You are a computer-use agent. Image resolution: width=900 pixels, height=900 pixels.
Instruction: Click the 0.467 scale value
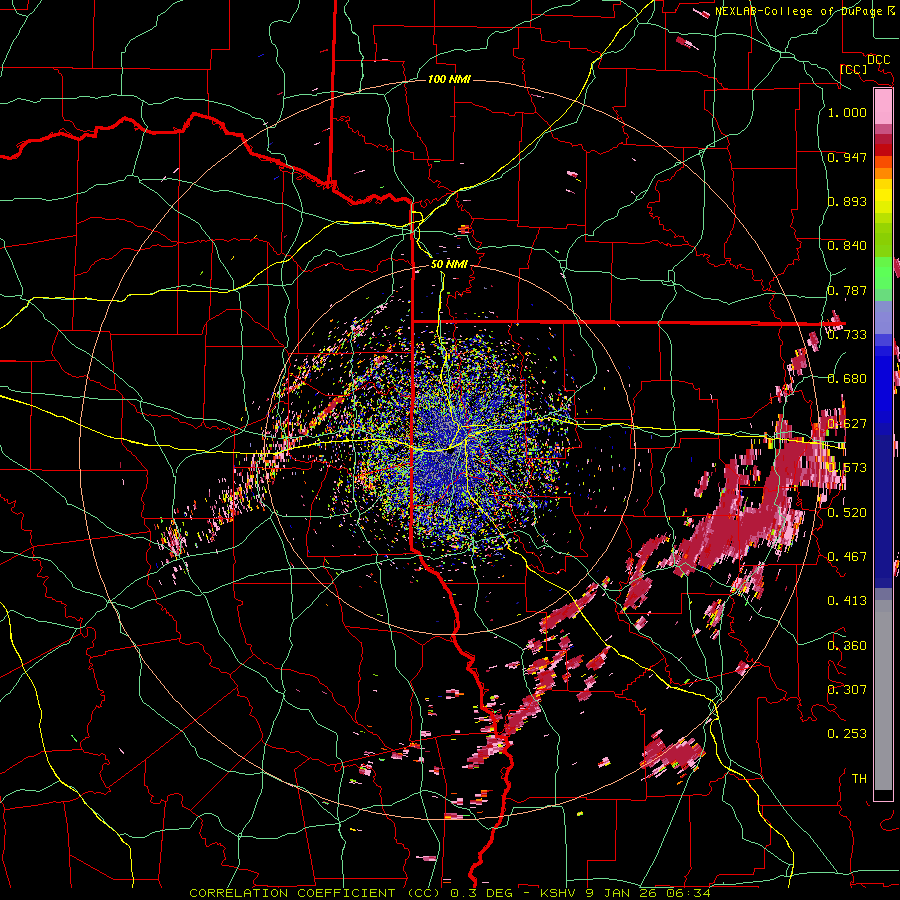[x=847, y=557]
